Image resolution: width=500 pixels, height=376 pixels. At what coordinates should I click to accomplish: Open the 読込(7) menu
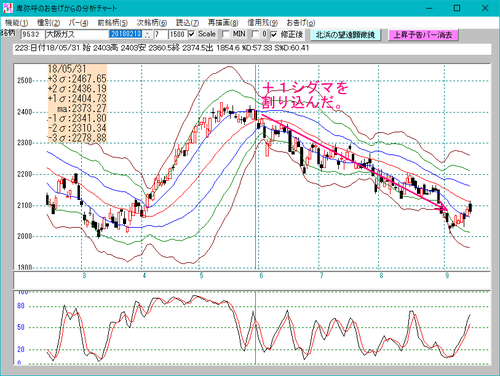pos(187,23)
